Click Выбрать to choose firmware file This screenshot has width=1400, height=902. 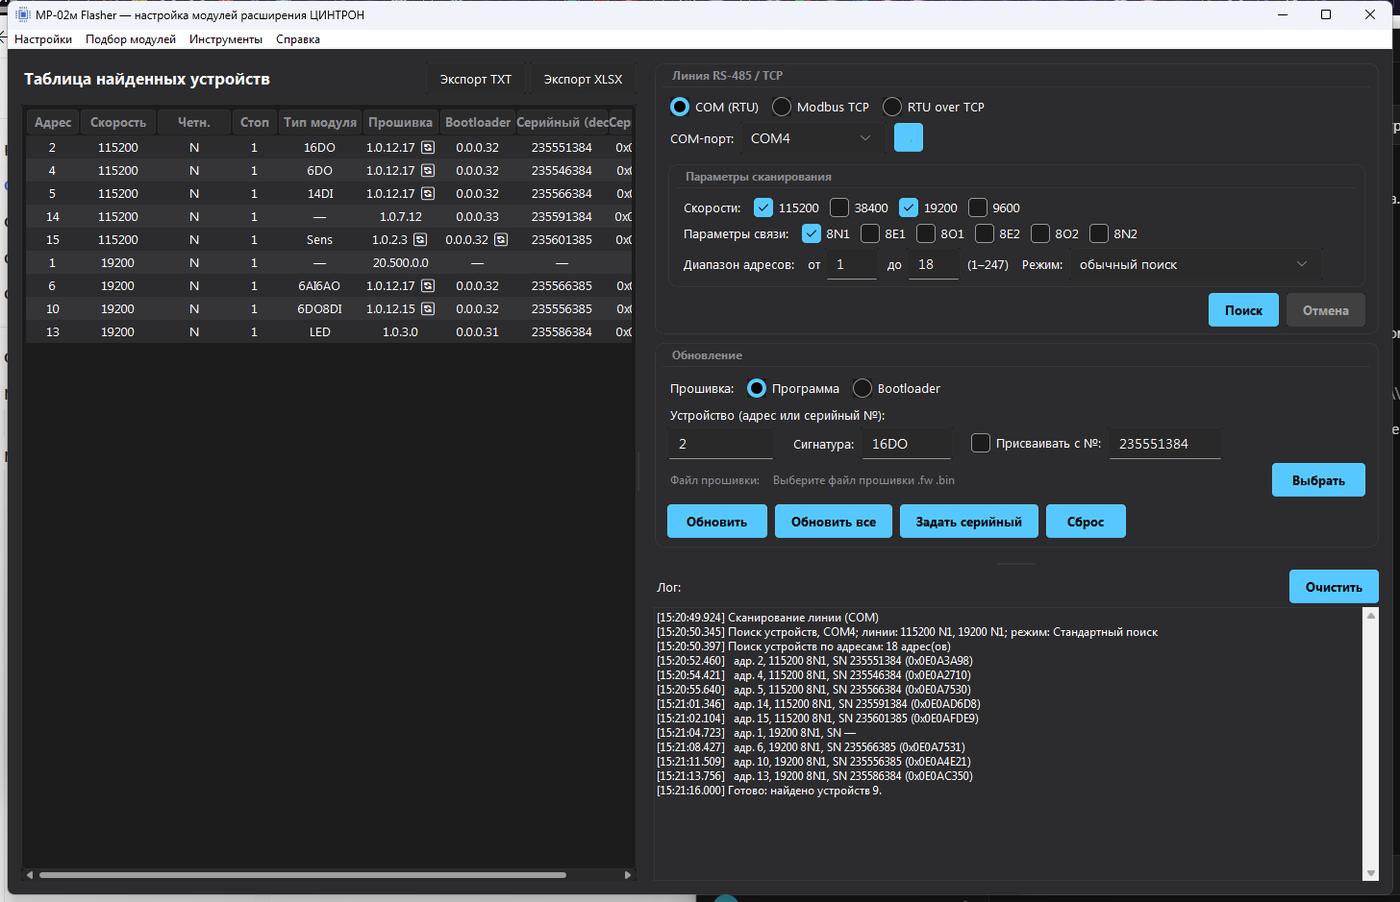pos(1318,480)
